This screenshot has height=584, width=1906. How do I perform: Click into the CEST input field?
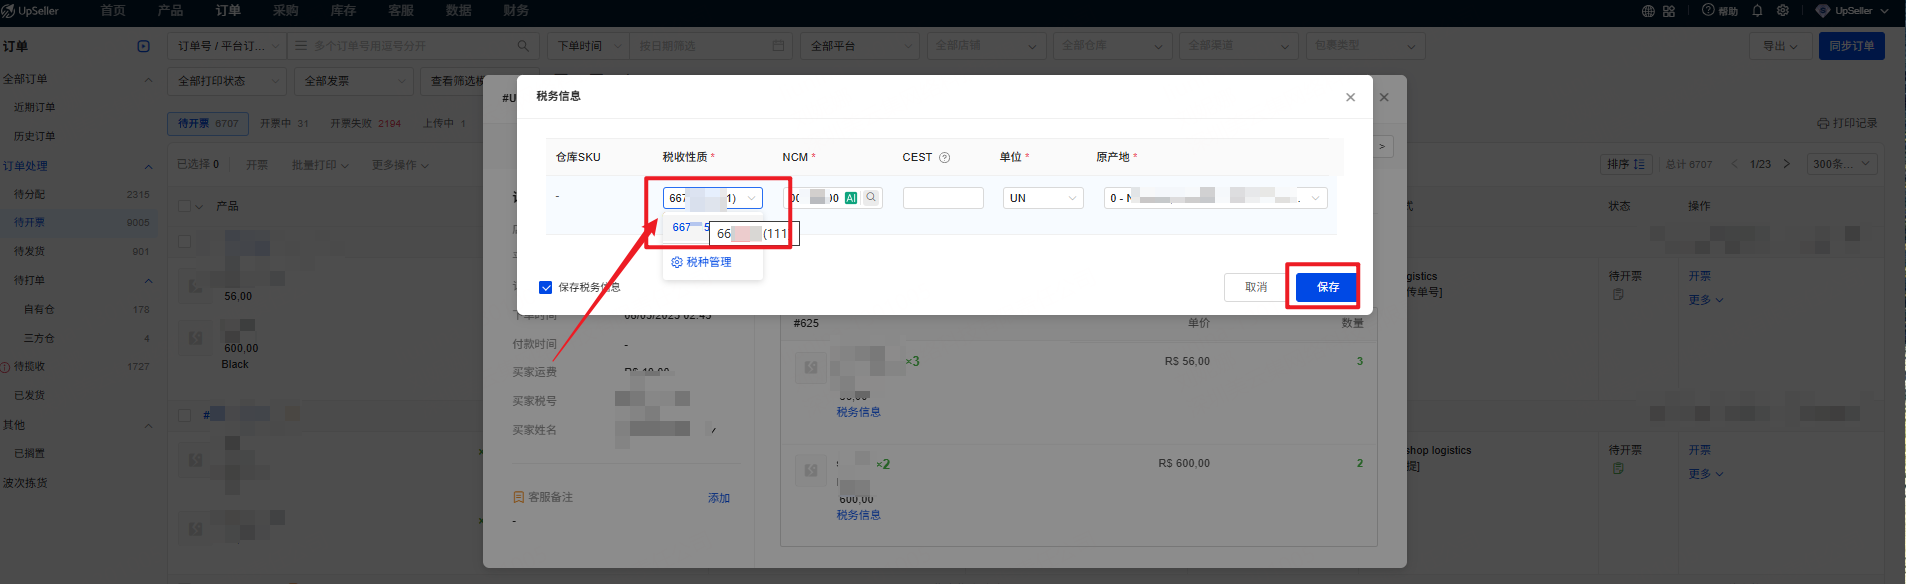click(x=942, y=198)
